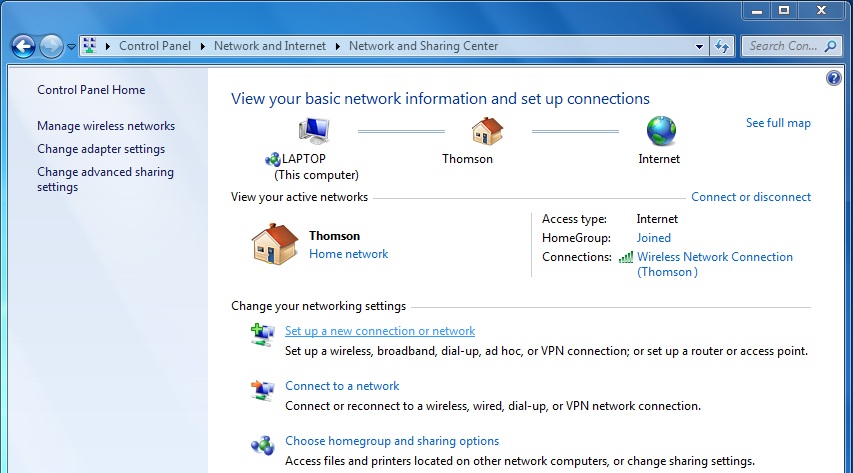Screen dimensions: 853x473
Task: Open the HomeGroup Joined link
Action: 653,238
